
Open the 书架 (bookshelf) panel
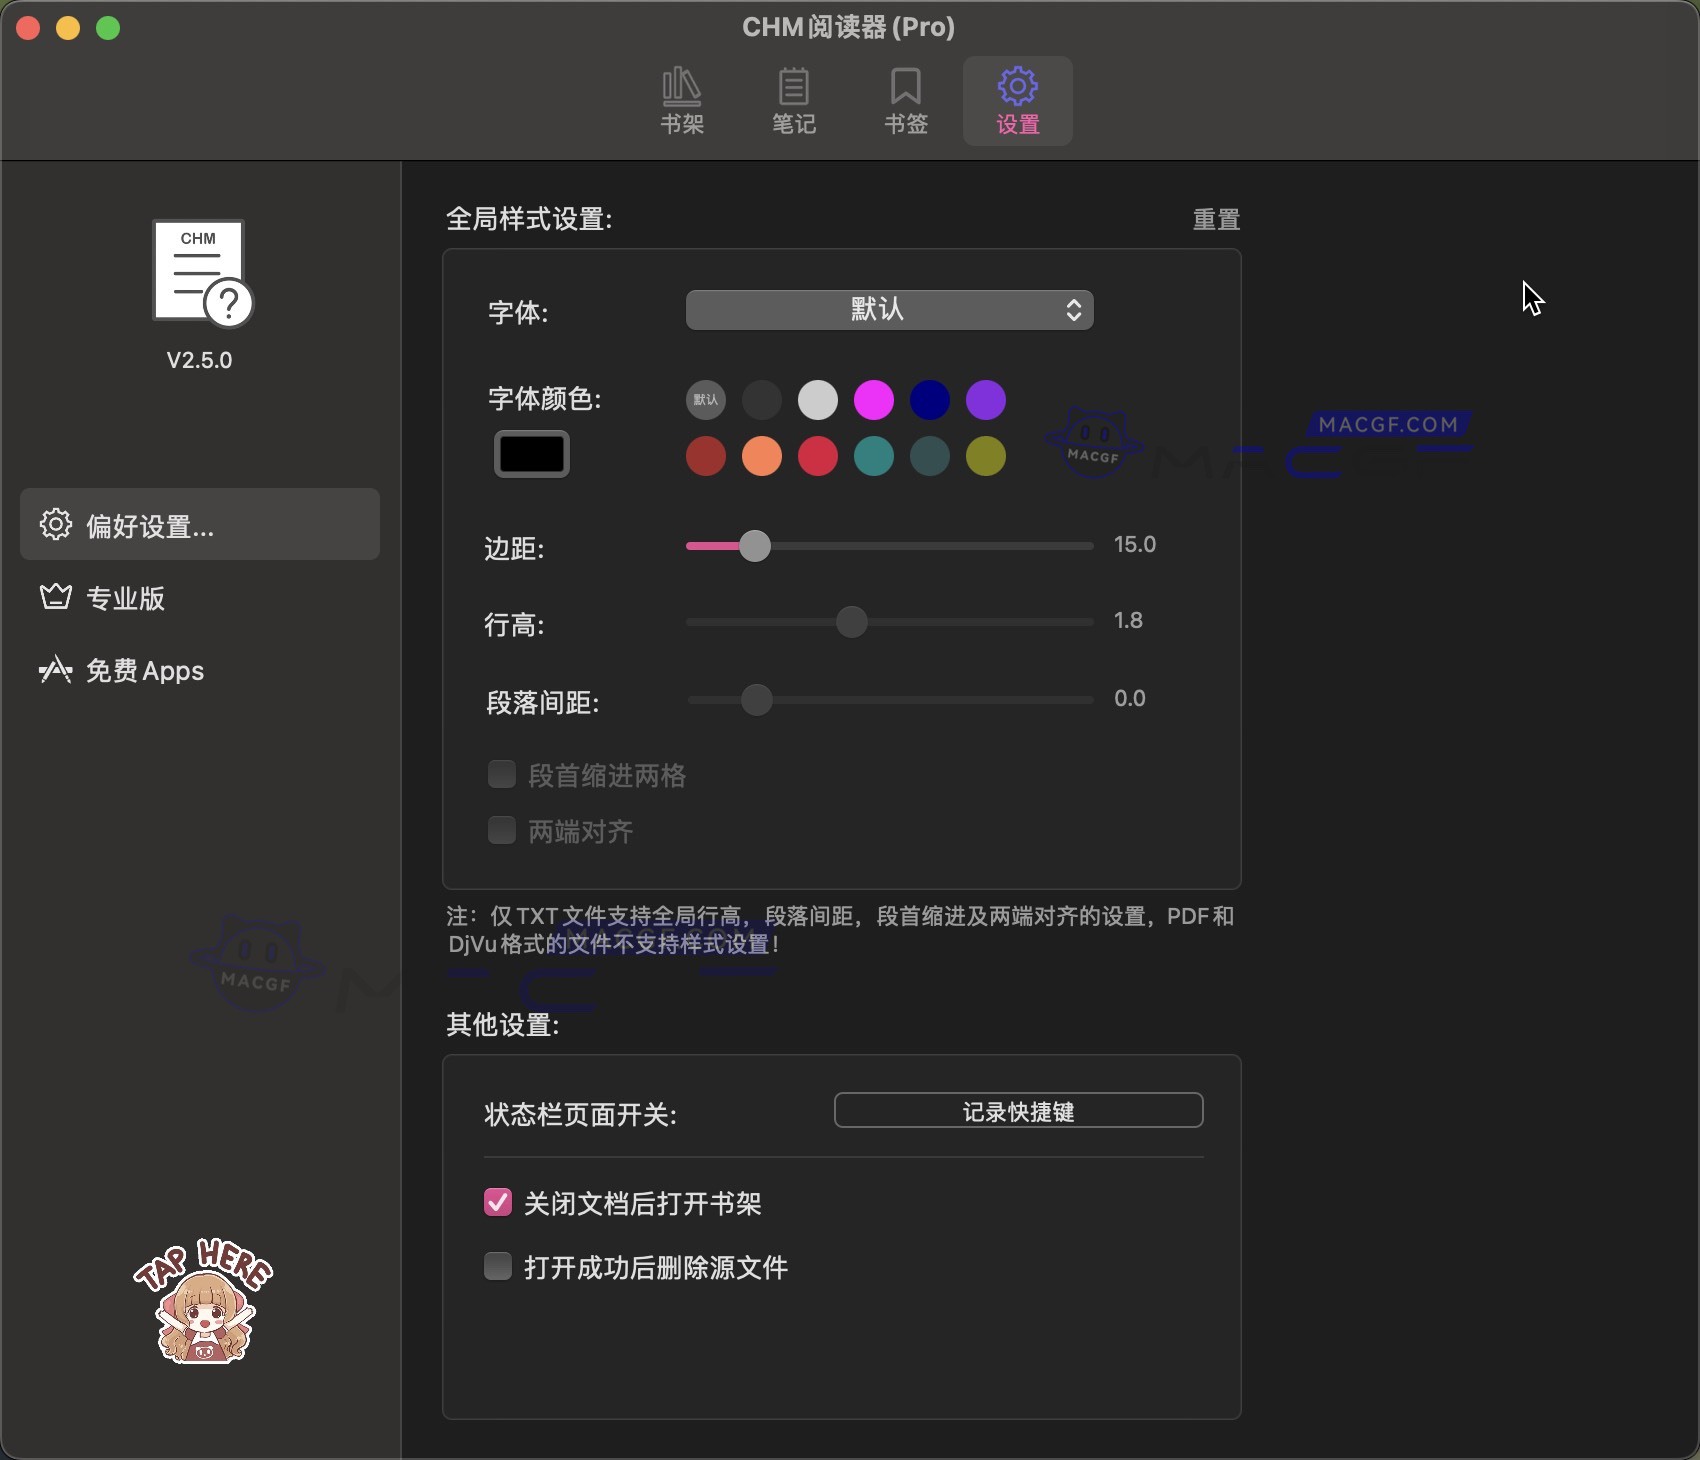683,99
